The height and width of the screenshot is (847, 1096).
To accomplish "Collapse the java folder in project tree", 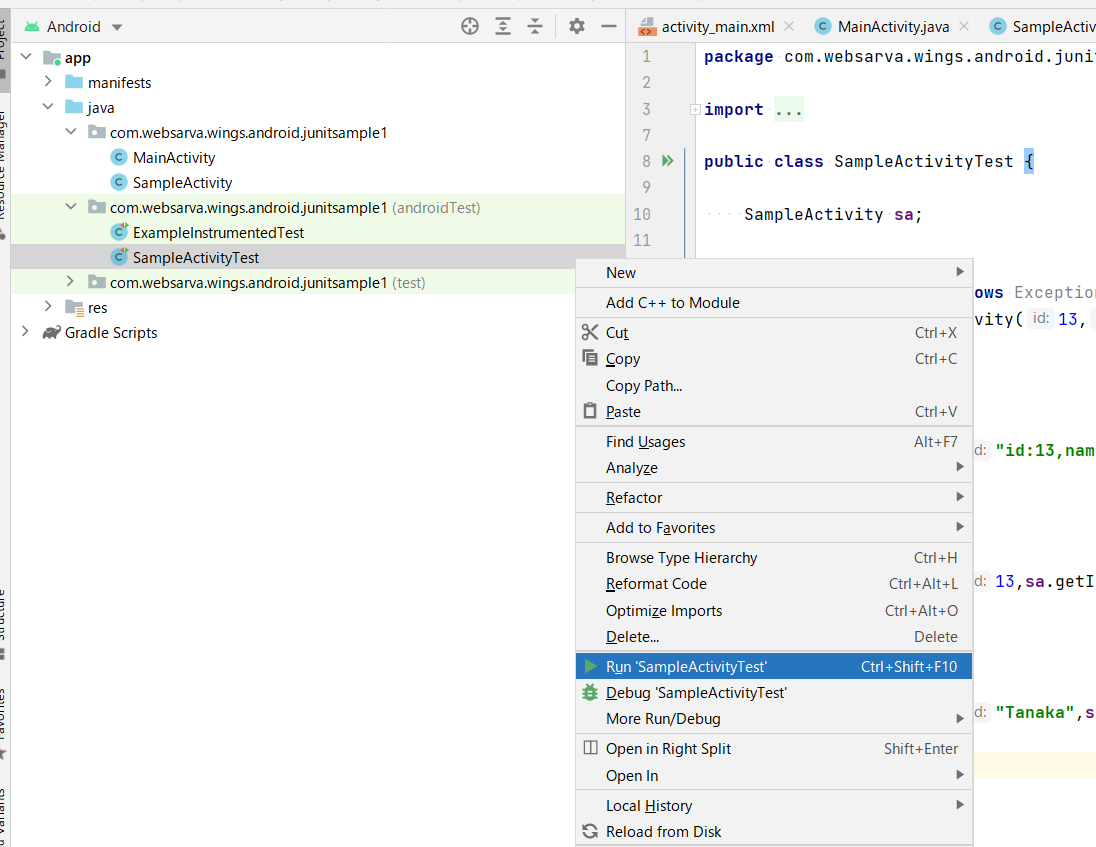I will tap(47, 107).
